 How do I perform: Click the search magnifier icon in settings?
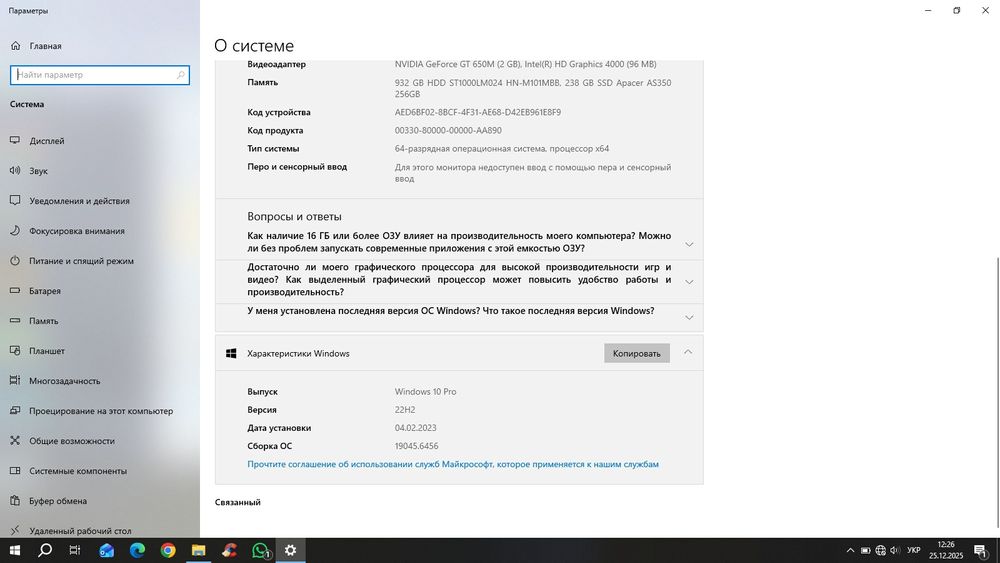[x=180, y=75]
